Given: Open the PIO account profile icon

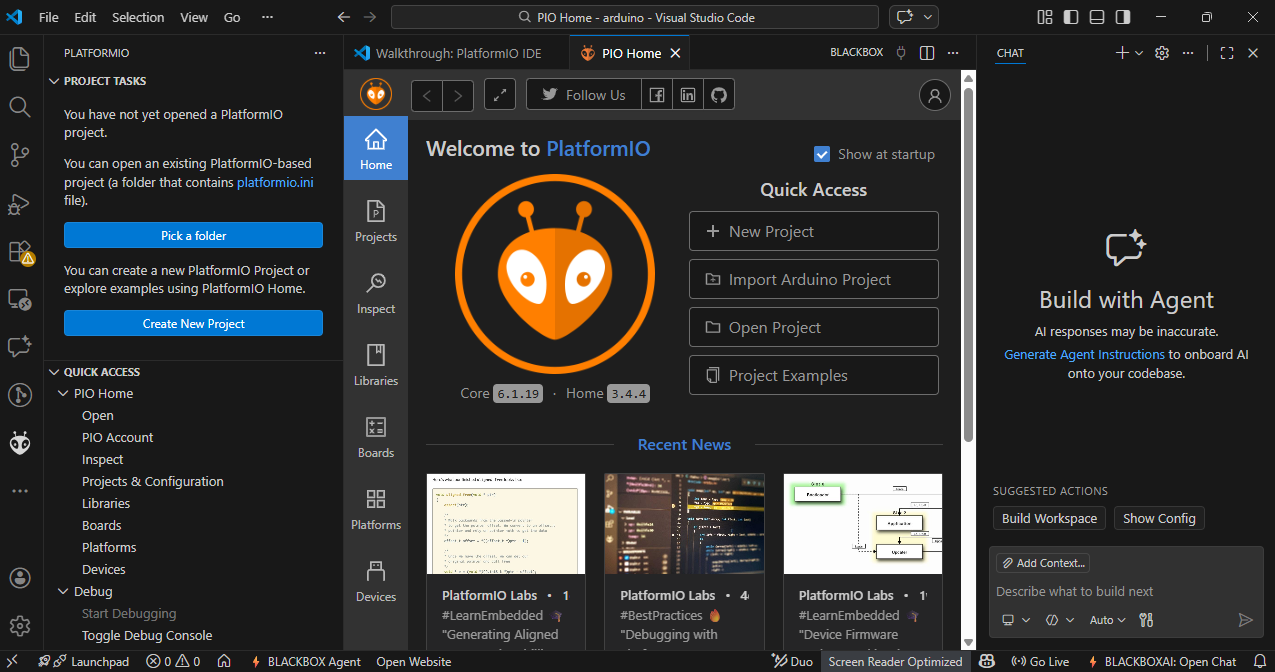Looking at the screenshot, I should [x=935, y=95].
